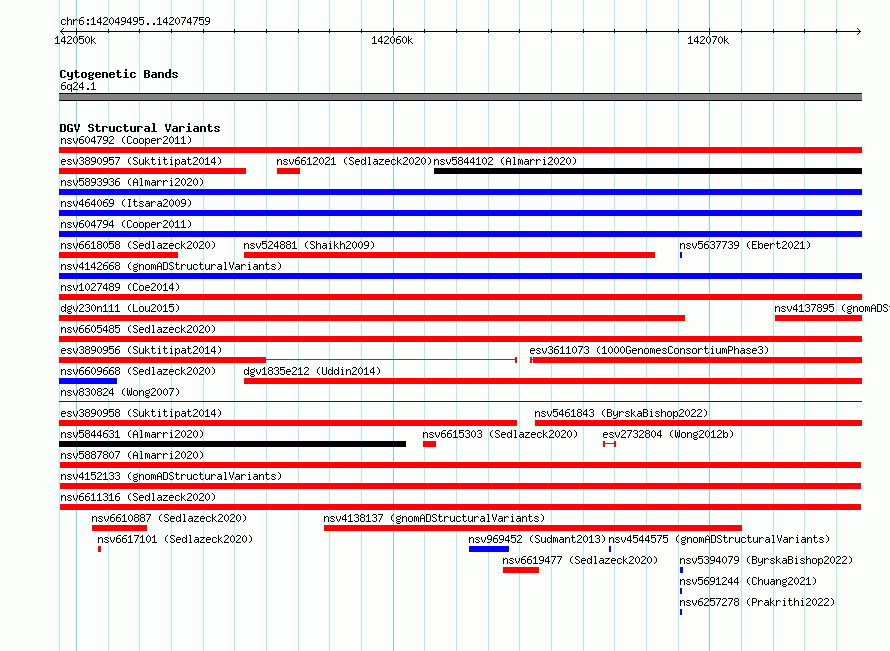Open nsv6257278 (Prakrithi2022) label
This screenshot has height=651, width=890.
tap(757, 602)
